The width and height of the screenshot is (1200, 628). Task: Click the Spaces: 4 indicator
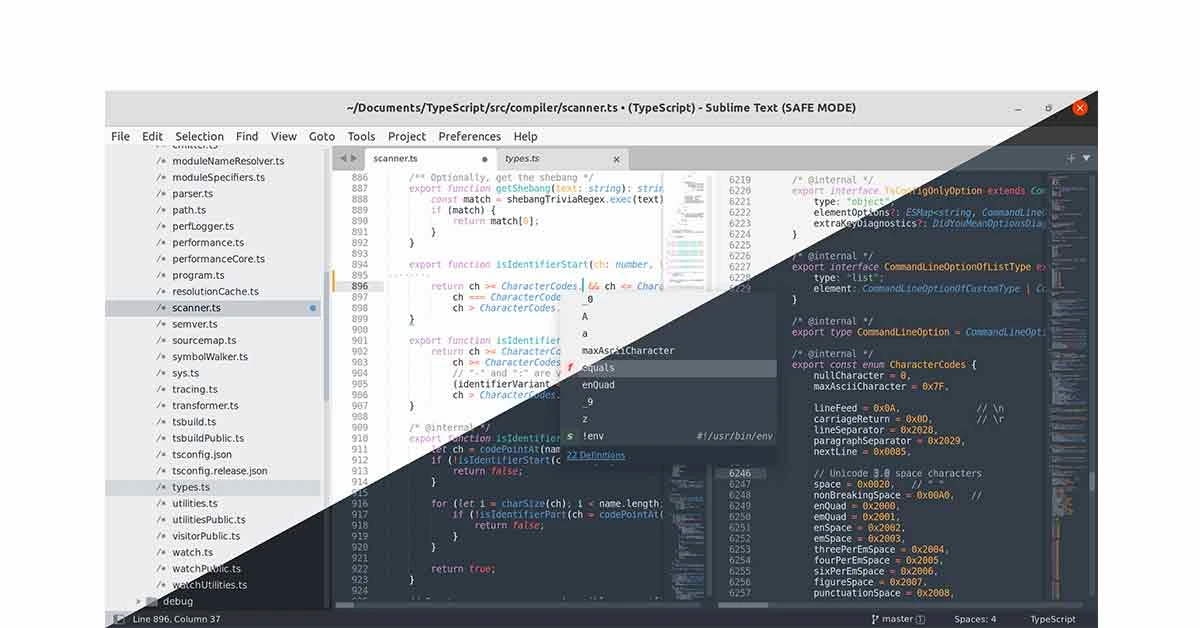(x=974, y=618)
